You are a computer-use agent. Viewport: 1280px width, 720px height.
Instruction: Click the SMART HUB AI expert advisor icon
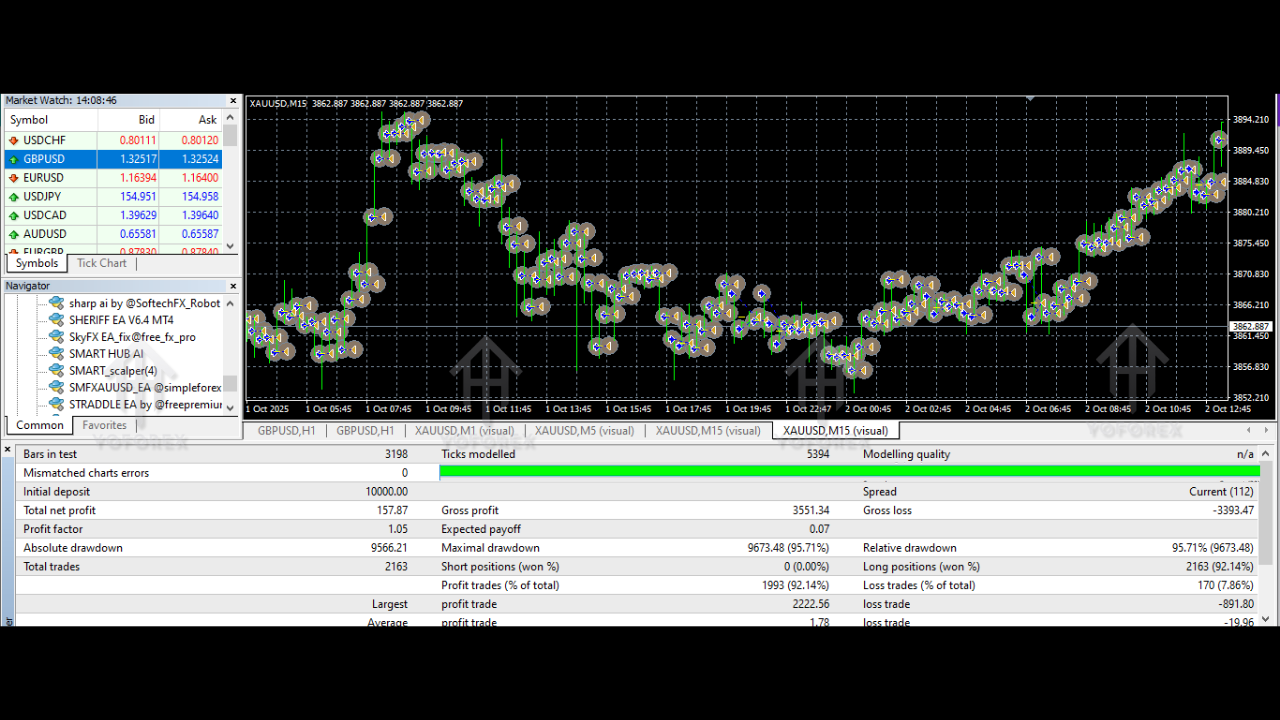(x=56, y=354)
